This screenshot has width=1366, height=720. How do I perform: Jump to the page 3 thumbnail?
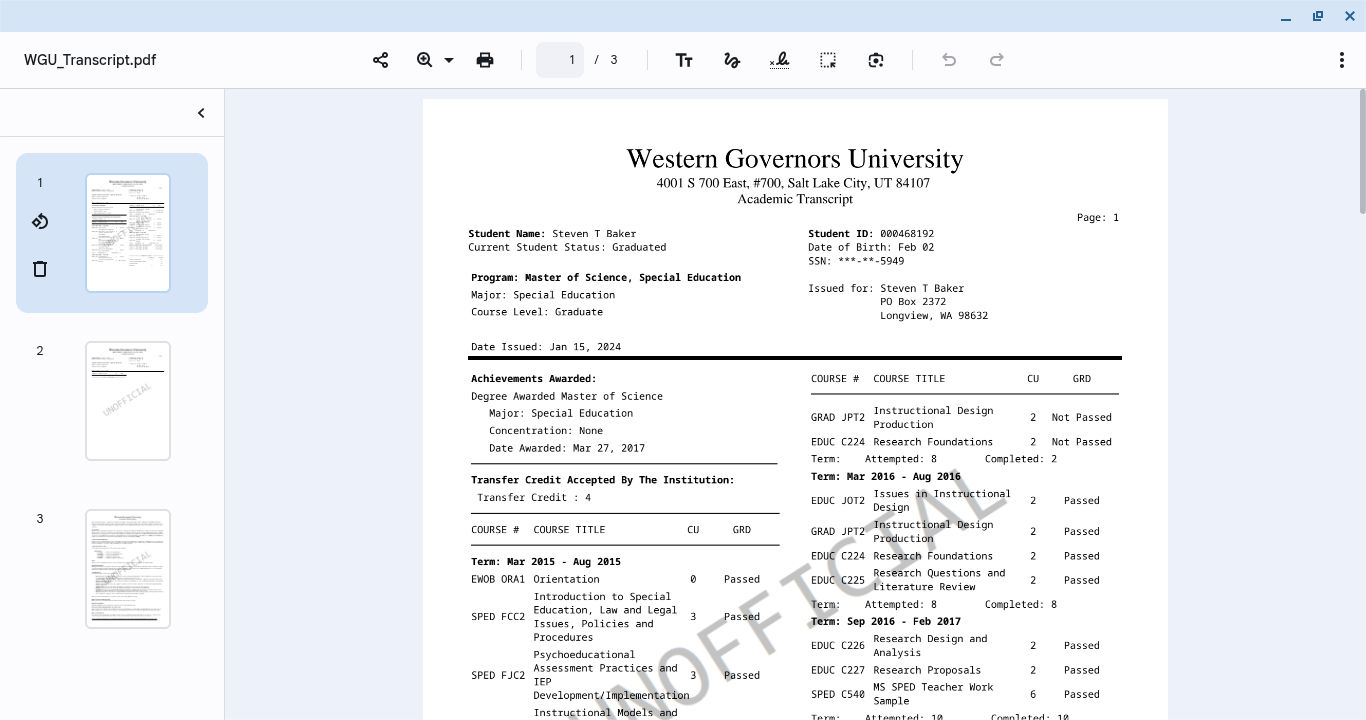(128, 569)
